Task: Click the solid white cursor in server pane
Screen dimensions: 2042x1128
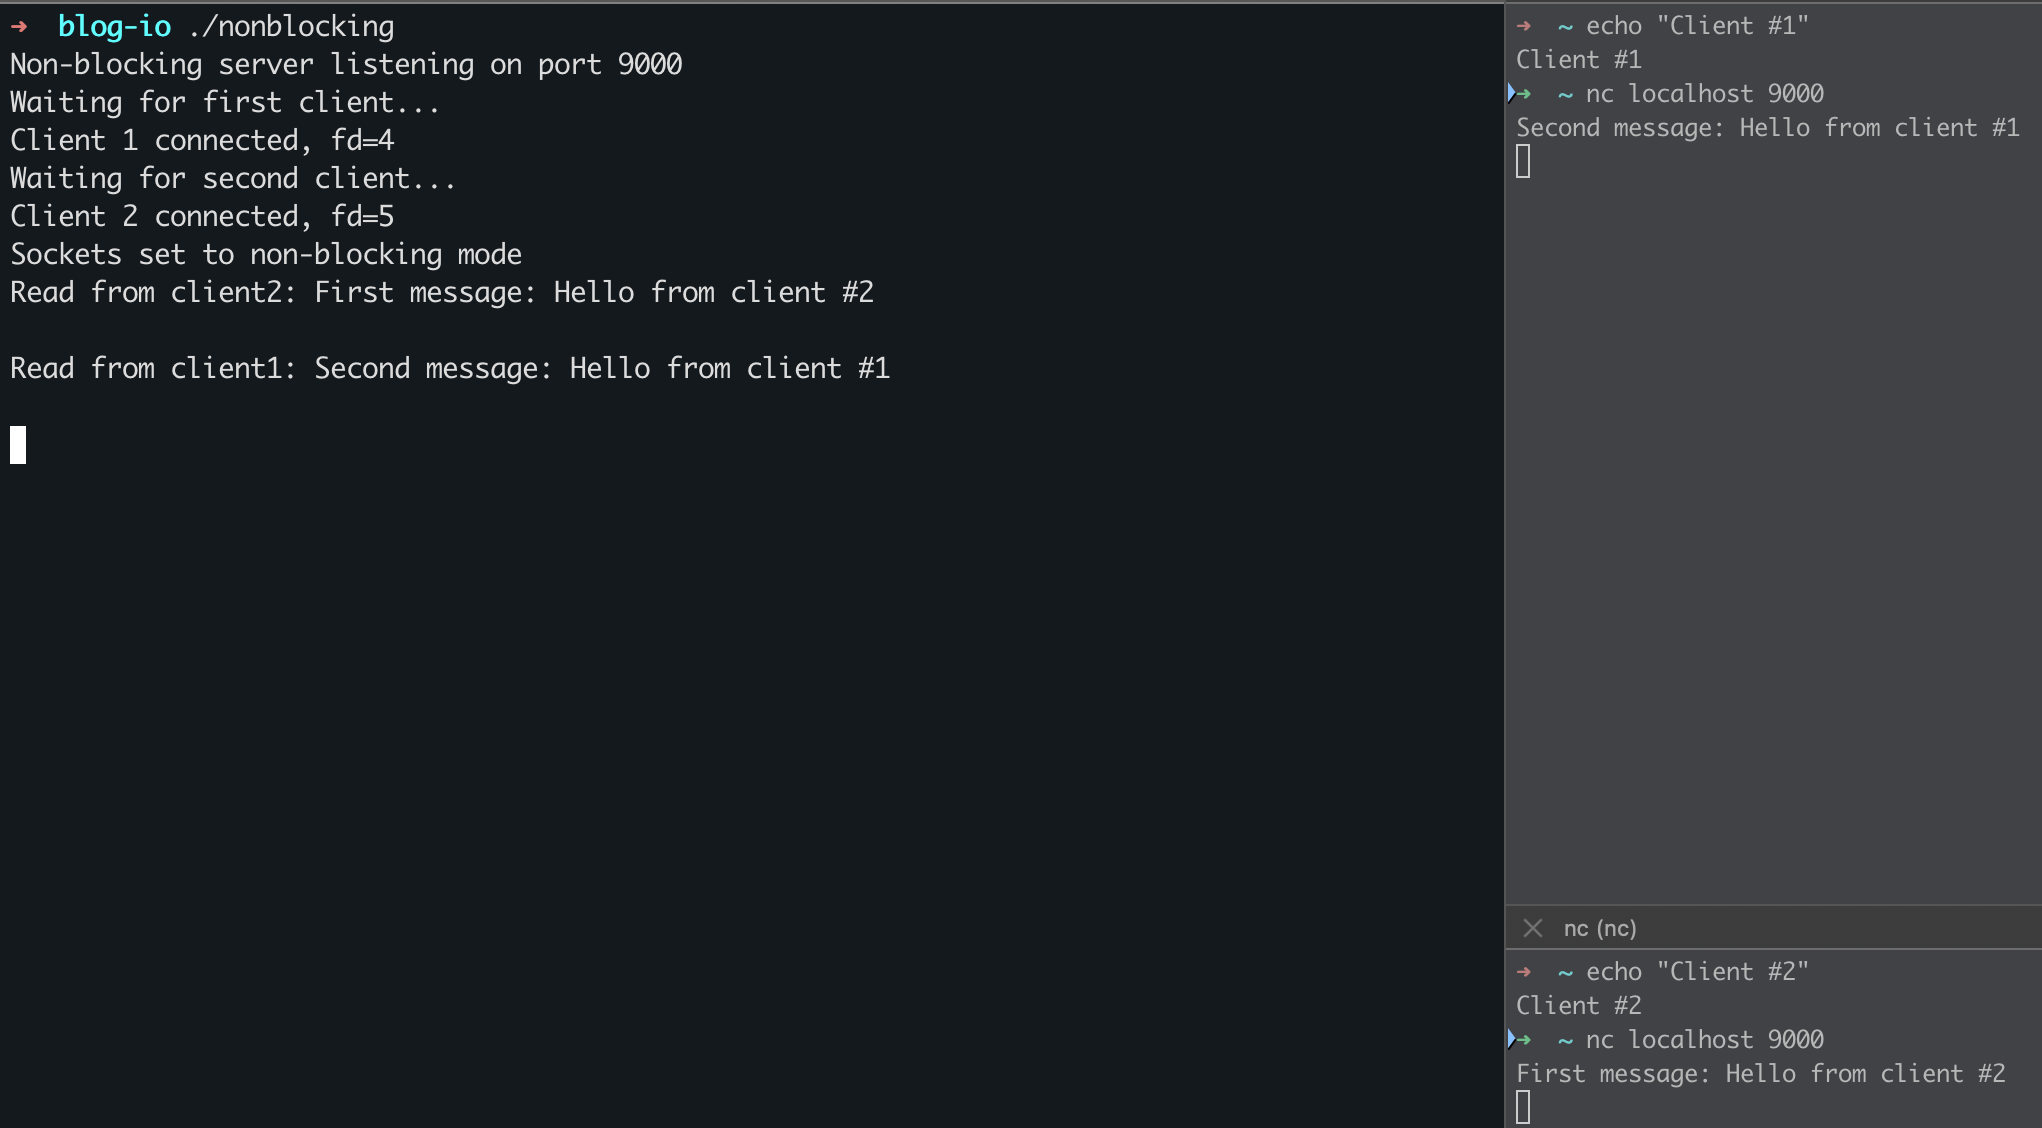Action: pos(18,445)
